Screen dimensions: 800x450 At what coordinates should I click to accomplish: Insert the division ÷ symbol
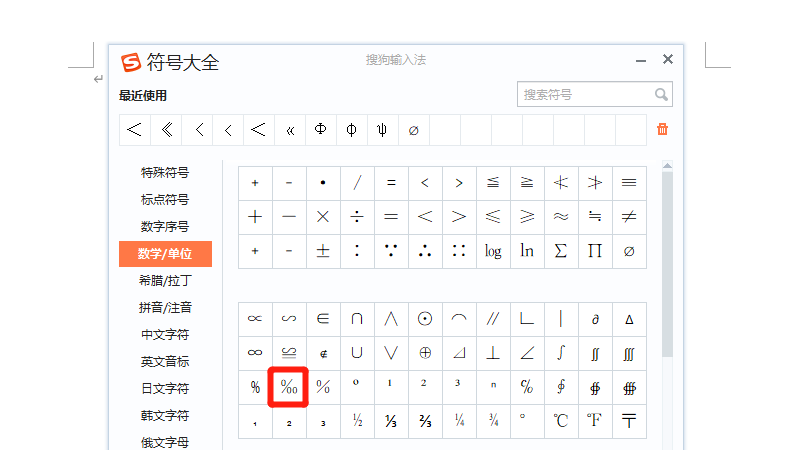point(357,217)
